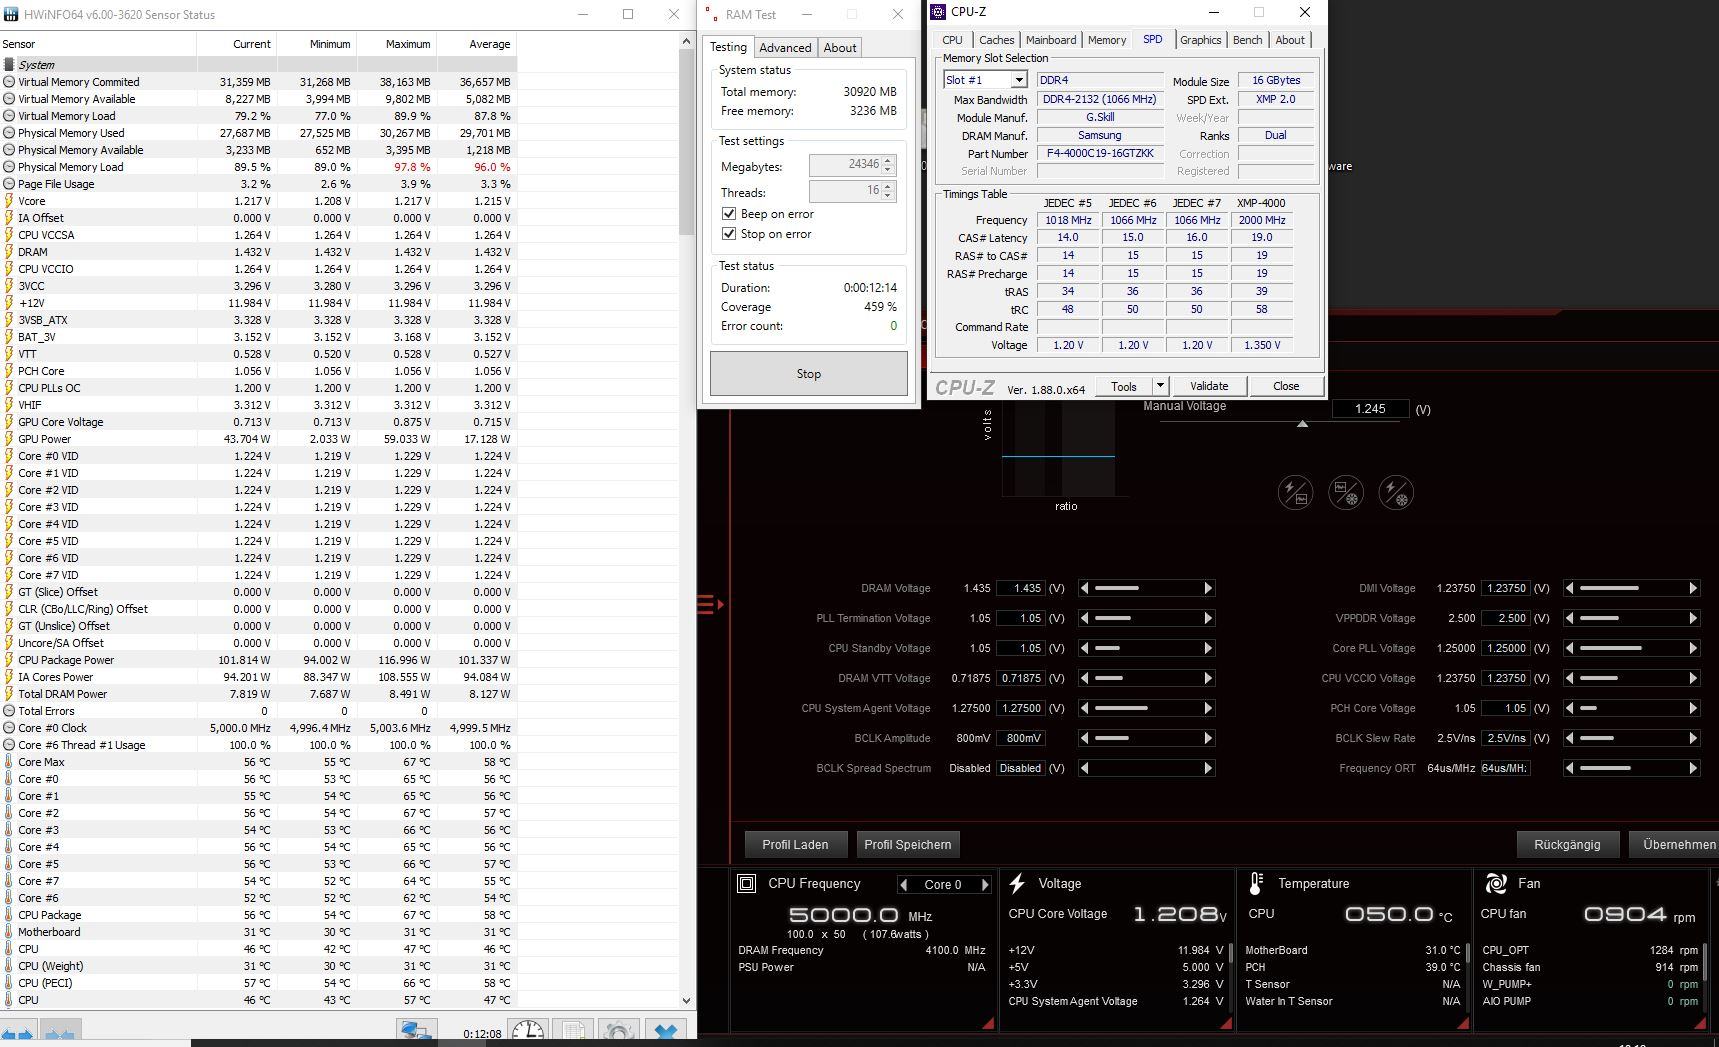Stop the running RAM test
This screenshot has width=1719, height=1047.
809,374
